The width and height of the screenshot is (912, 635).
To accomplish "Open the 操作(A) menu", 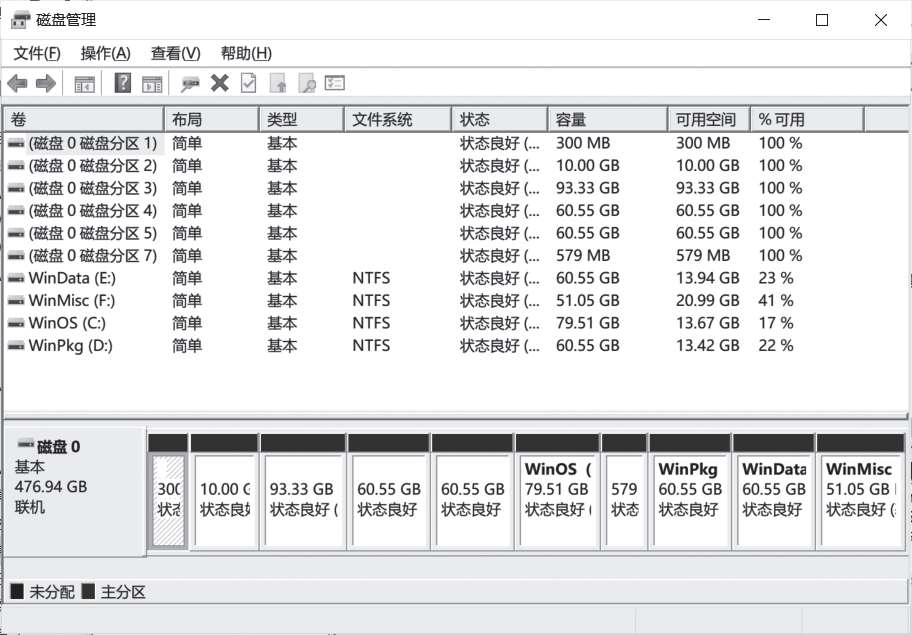I will point(105,53).
